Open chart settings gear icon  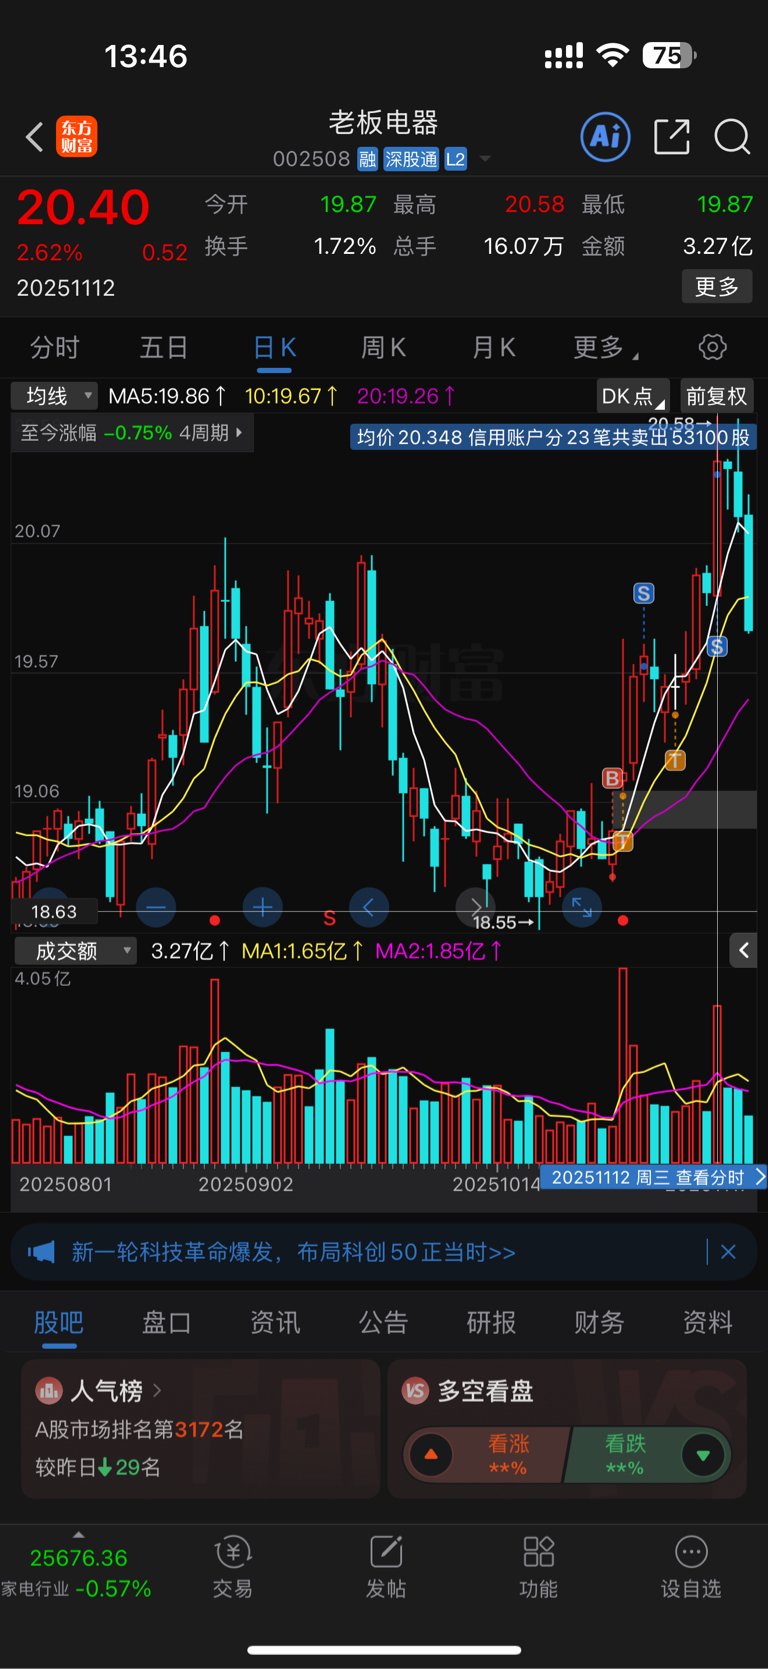coord(712,347)
